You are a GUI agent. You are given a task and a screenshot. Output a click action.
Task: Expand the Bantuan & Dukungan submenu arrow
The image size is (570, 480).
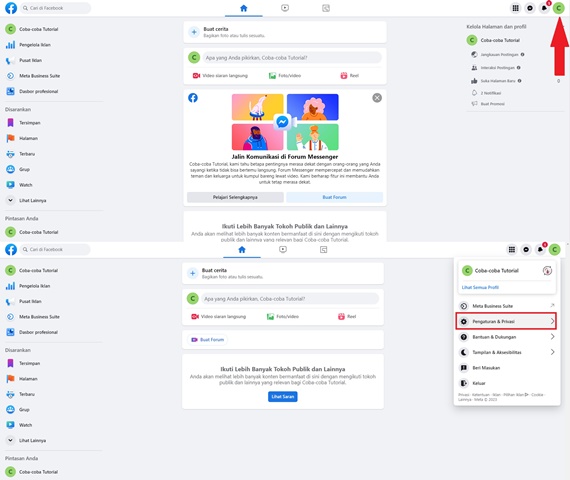552,337
